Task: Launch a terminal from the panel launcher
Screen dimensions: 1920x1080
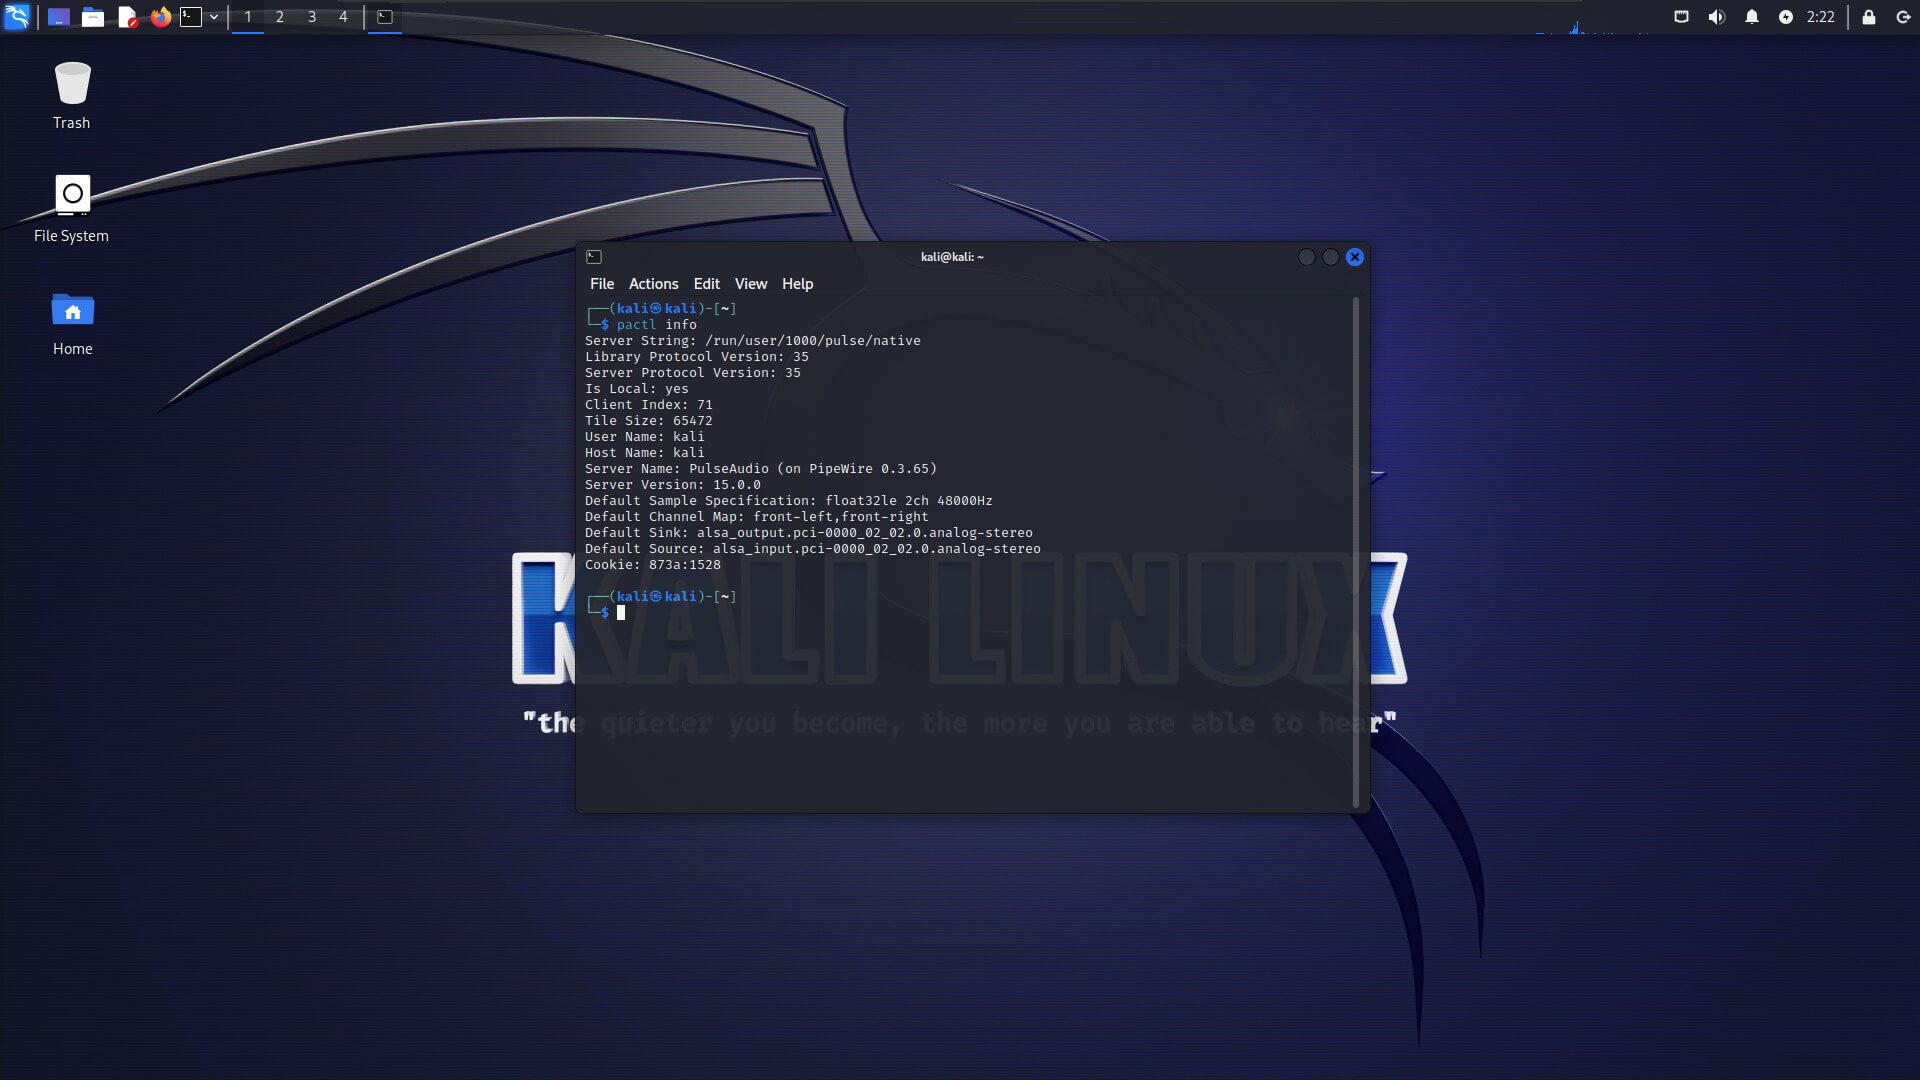Action: (x=191, y=16)
